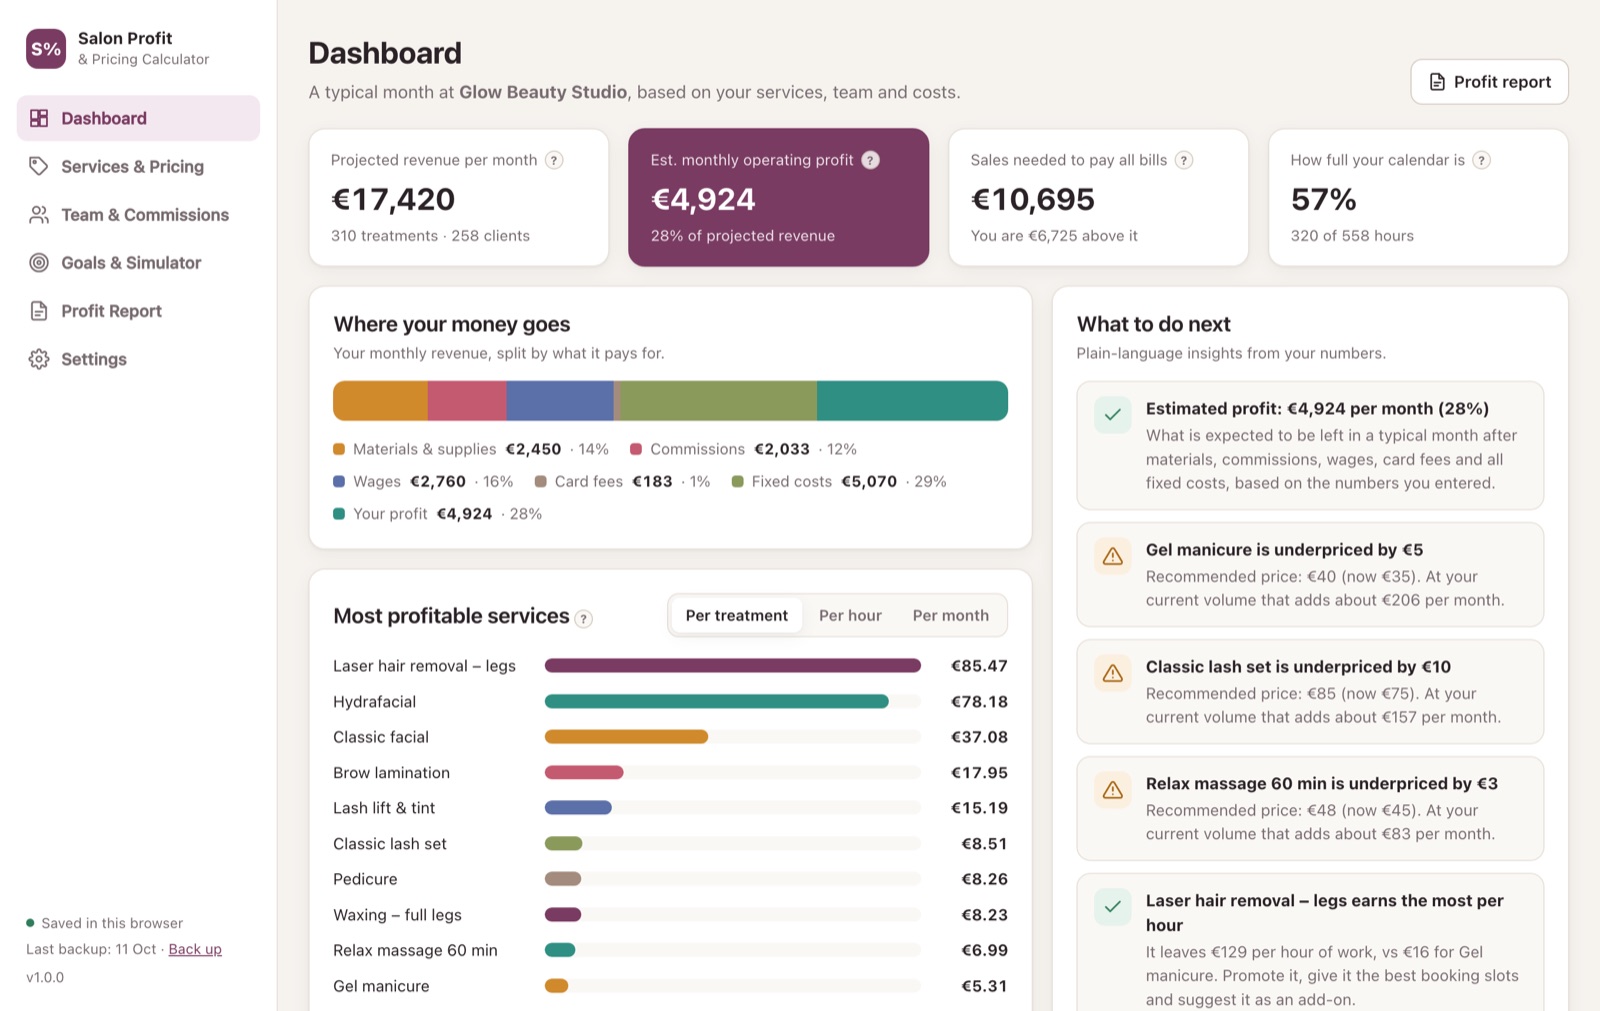1600x1011 pixels.
Task: Click warning icon on Relax massage insight
Action: [x=1113, y=790]
